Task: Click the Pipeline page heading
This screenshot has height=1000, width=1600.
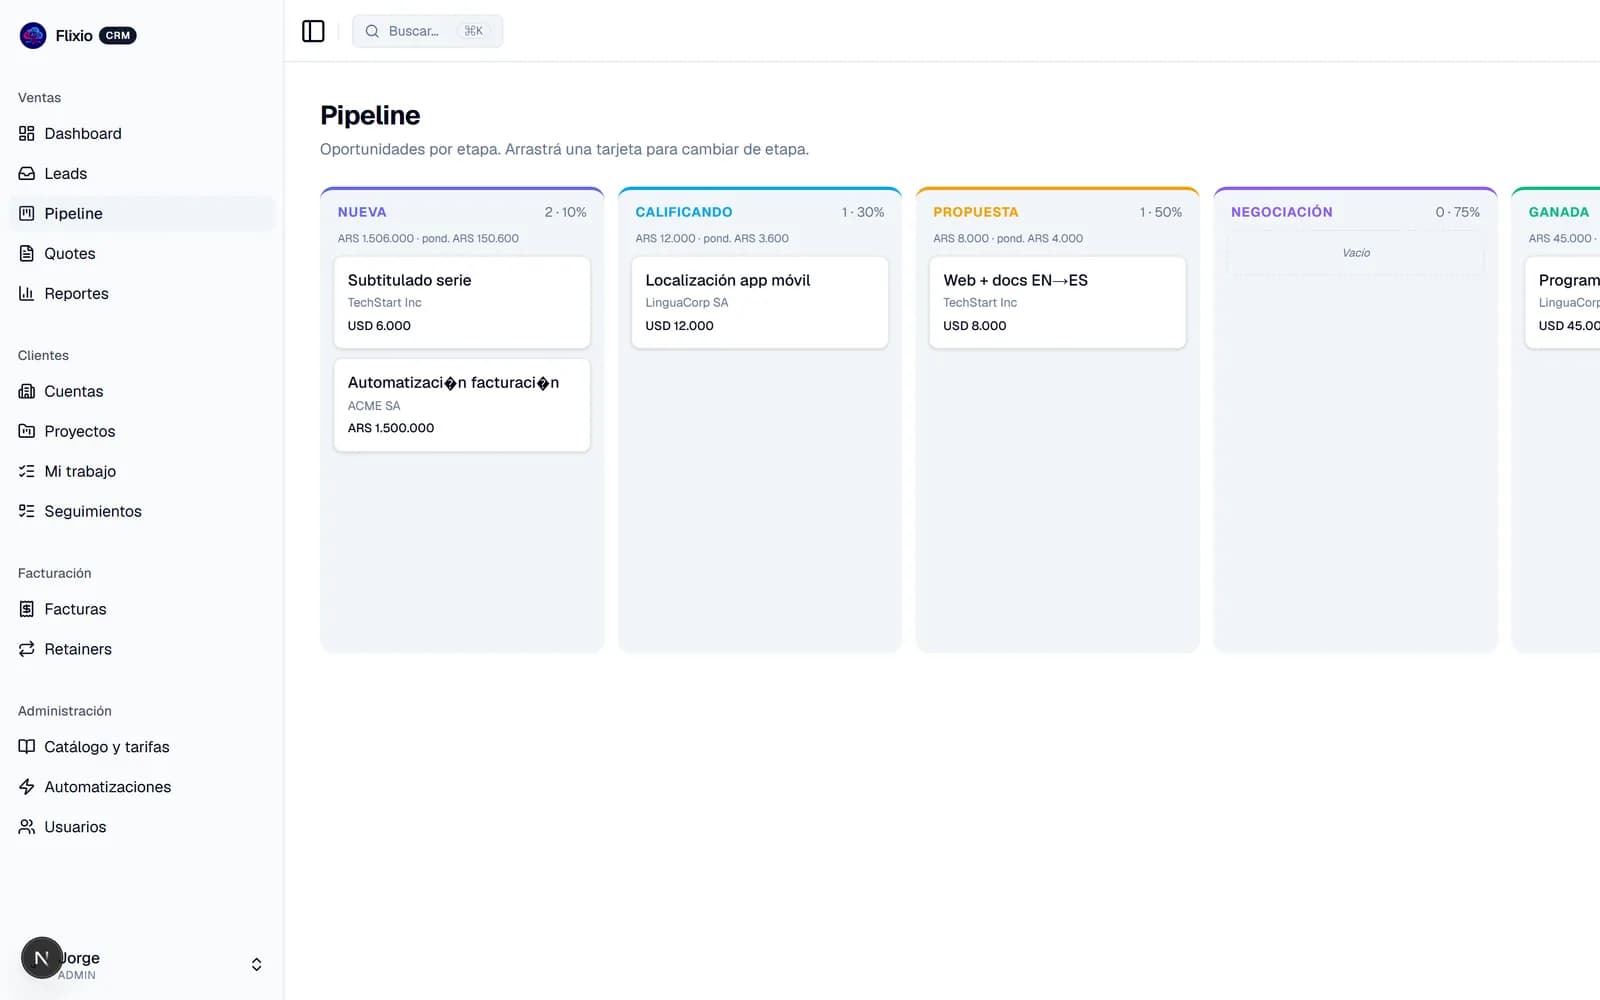Action: (370, 115)
